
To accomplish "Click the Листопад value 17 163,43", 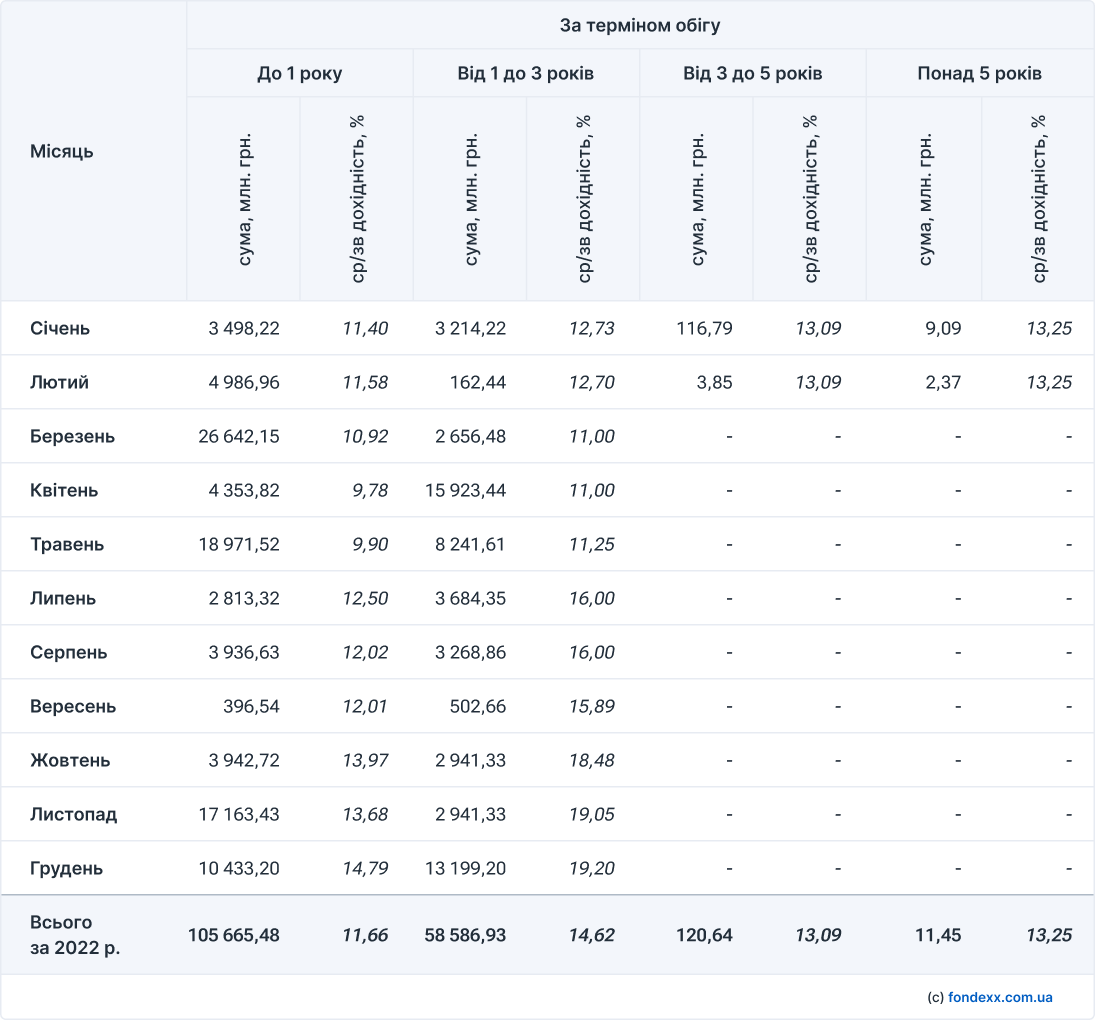I will [238, 815].
